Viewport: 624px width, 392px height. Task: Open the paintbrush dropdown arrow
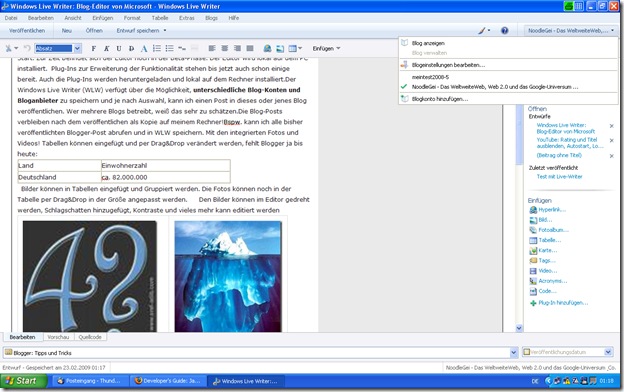[x=489, y=31]
